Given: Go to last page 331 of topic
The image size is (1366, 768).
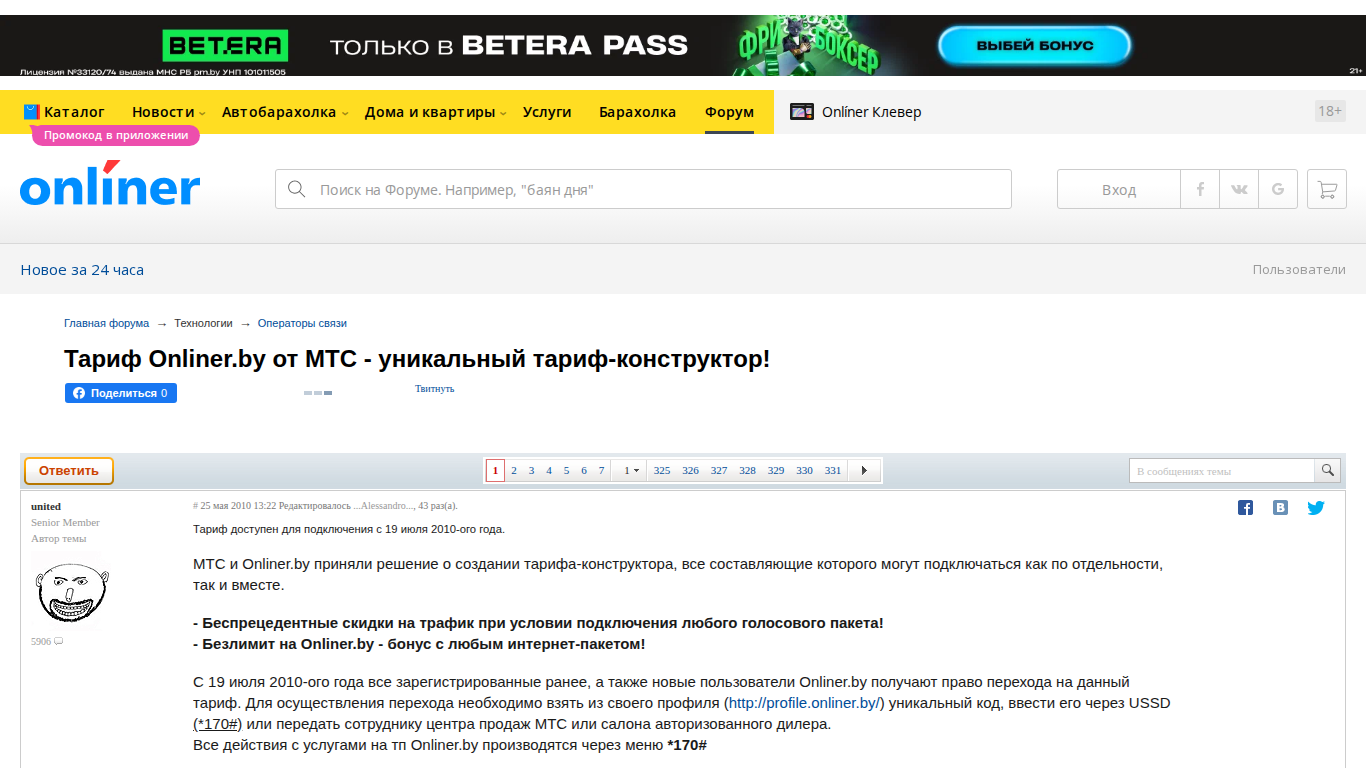Looking at the screenshot, I should pyautogui.click(x=833, y=470).
